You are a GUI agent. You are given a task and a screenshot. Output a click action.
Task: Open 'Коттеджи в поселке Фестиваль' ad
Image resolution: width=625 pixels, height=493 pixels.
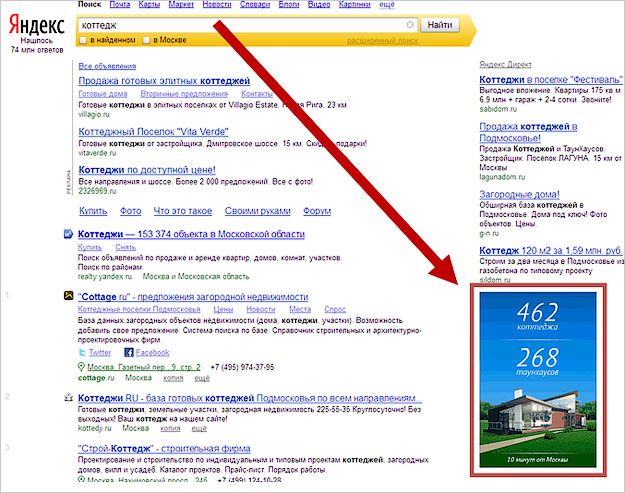tap(551, 79)
